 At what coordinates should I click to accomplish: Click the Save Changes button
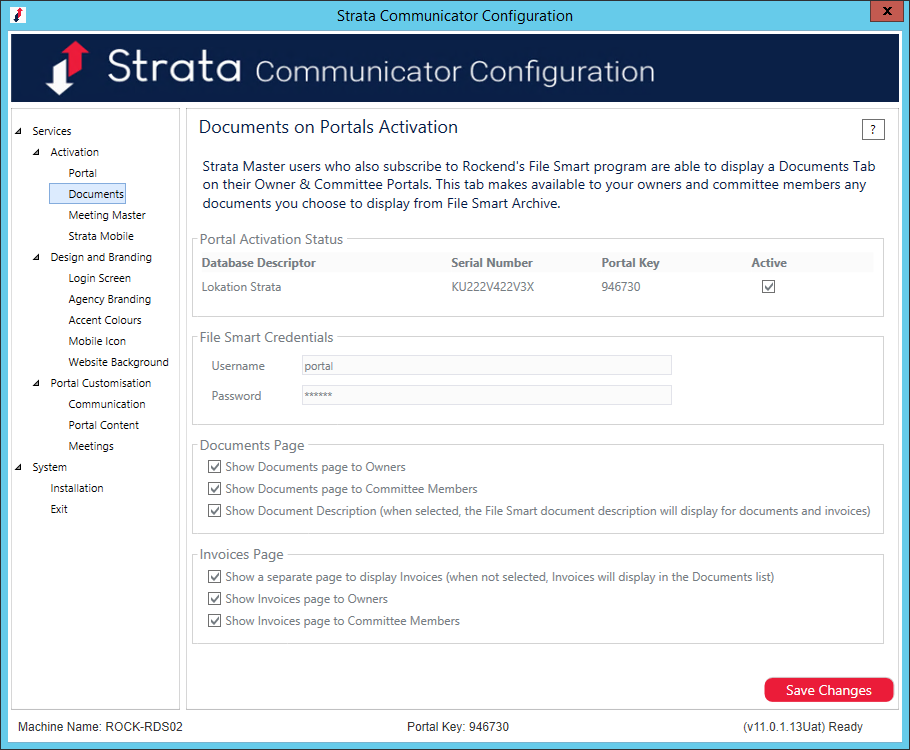coord(828,690)
